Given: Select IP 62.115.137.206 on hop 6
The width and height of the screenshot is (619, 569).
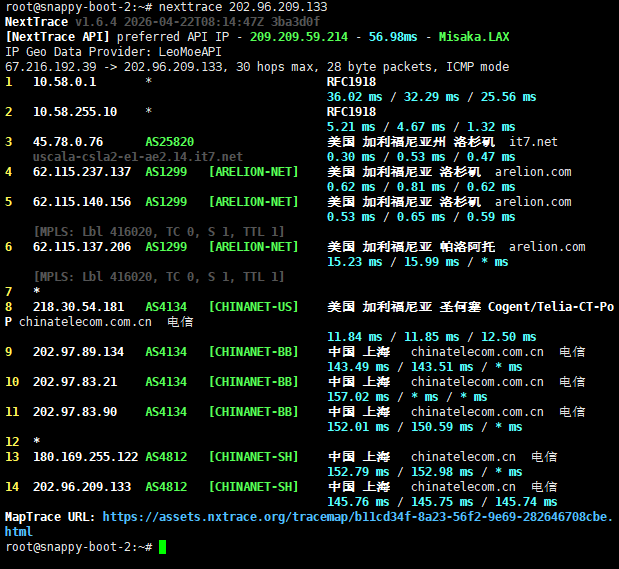Looking at the screenshot, I should pyautogui.click(x=82, y=247).
